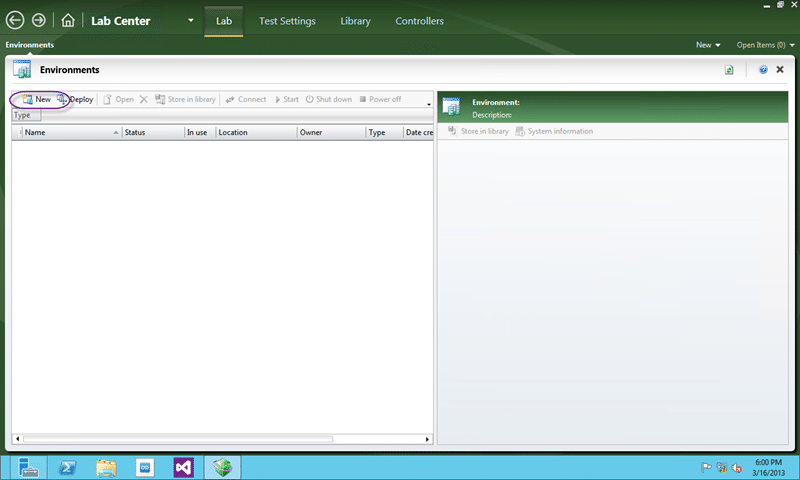Go forward with the forward arrow

[x=39, y=20]
